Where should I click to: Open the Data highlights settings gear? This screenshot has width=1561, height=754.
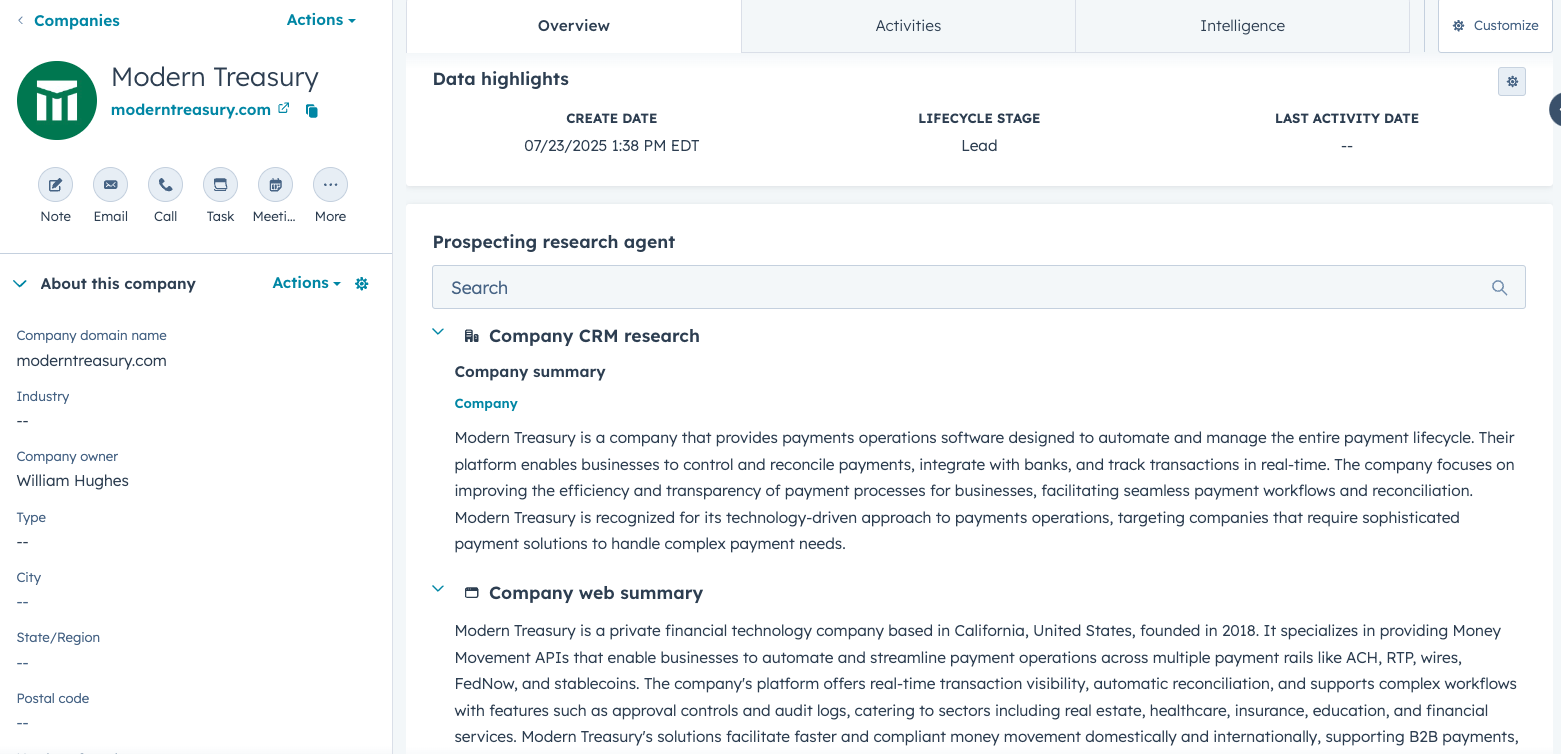pos(1511,81)
